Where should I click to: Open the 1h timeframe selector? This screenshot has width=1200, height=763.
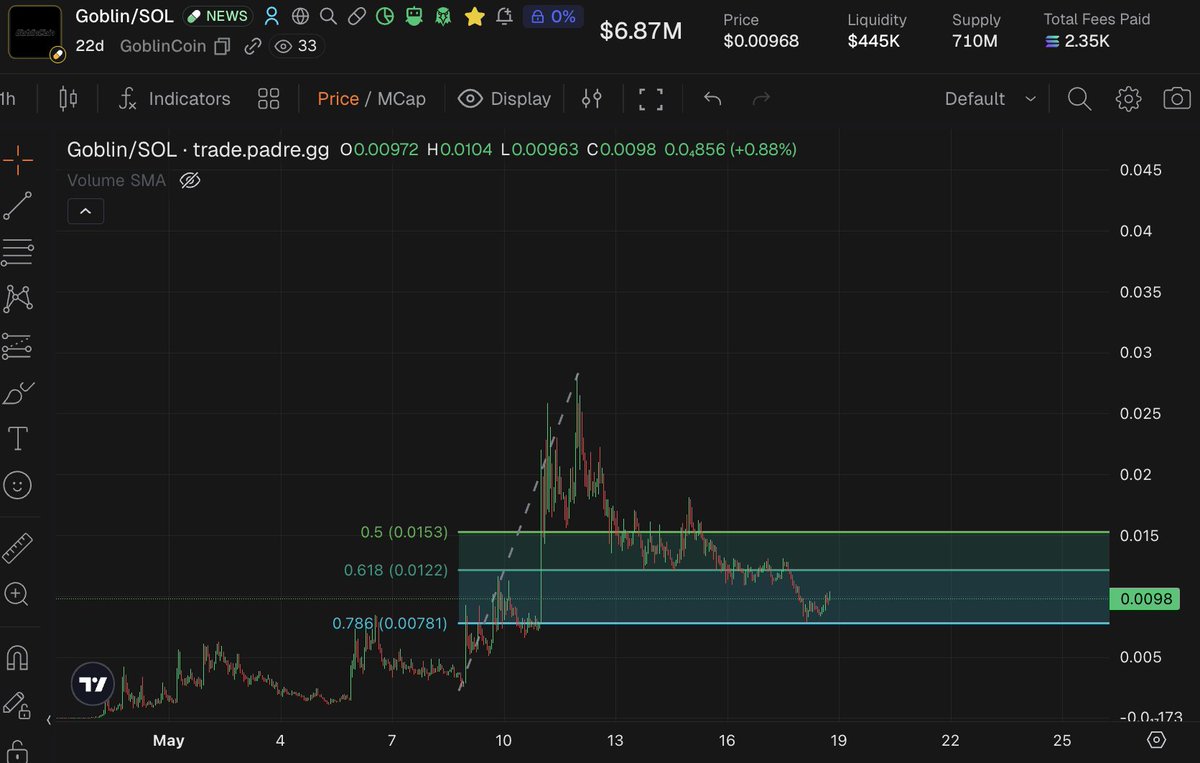click(x=8, y=98)
